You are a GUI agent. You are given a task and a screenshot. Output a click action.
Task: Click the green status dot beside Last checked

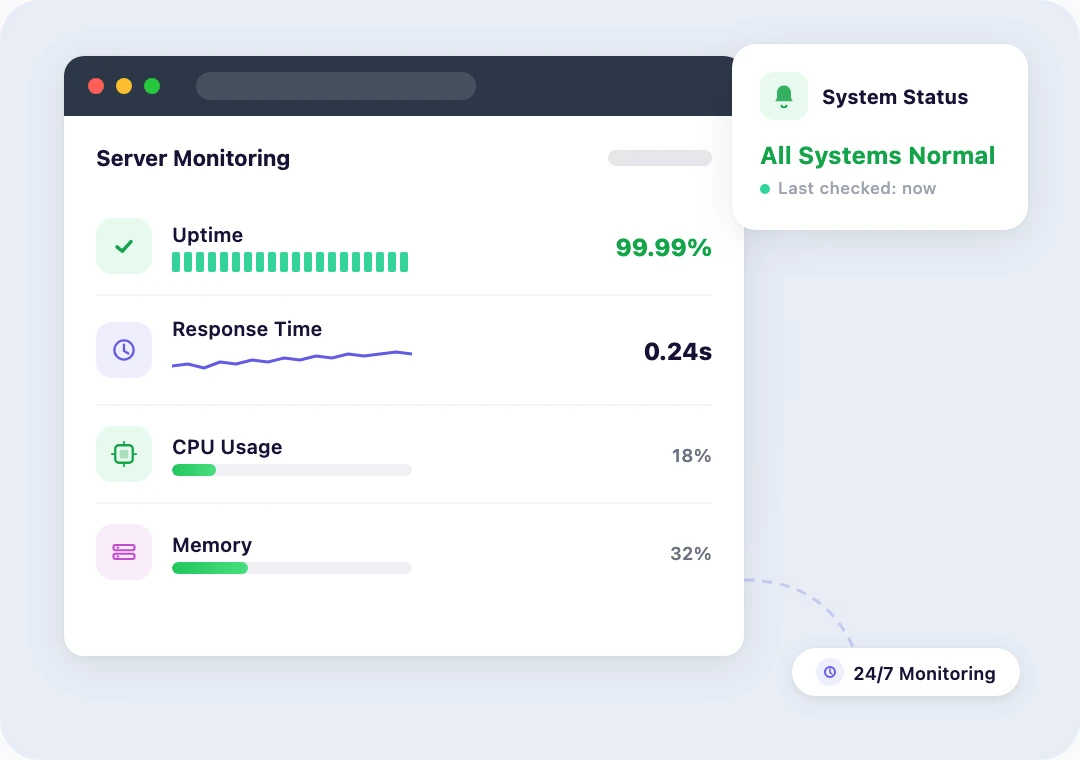pos(765,188)
